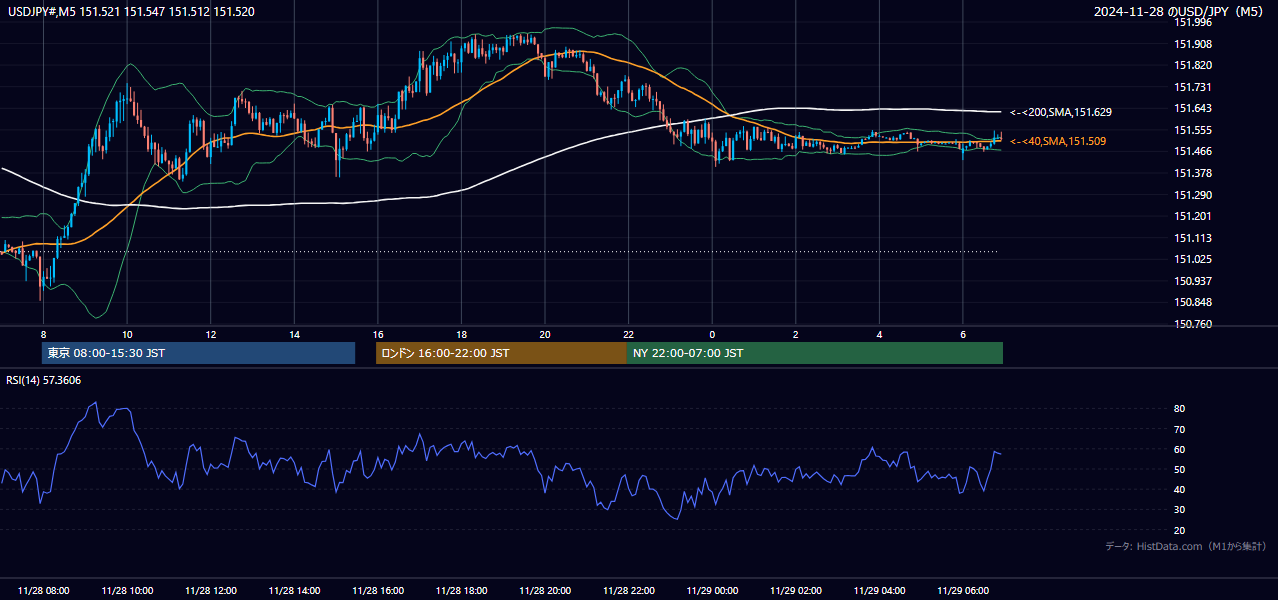Click the bottom date label 11/28 14:00
1278x600 pixels.
(294, 591)
